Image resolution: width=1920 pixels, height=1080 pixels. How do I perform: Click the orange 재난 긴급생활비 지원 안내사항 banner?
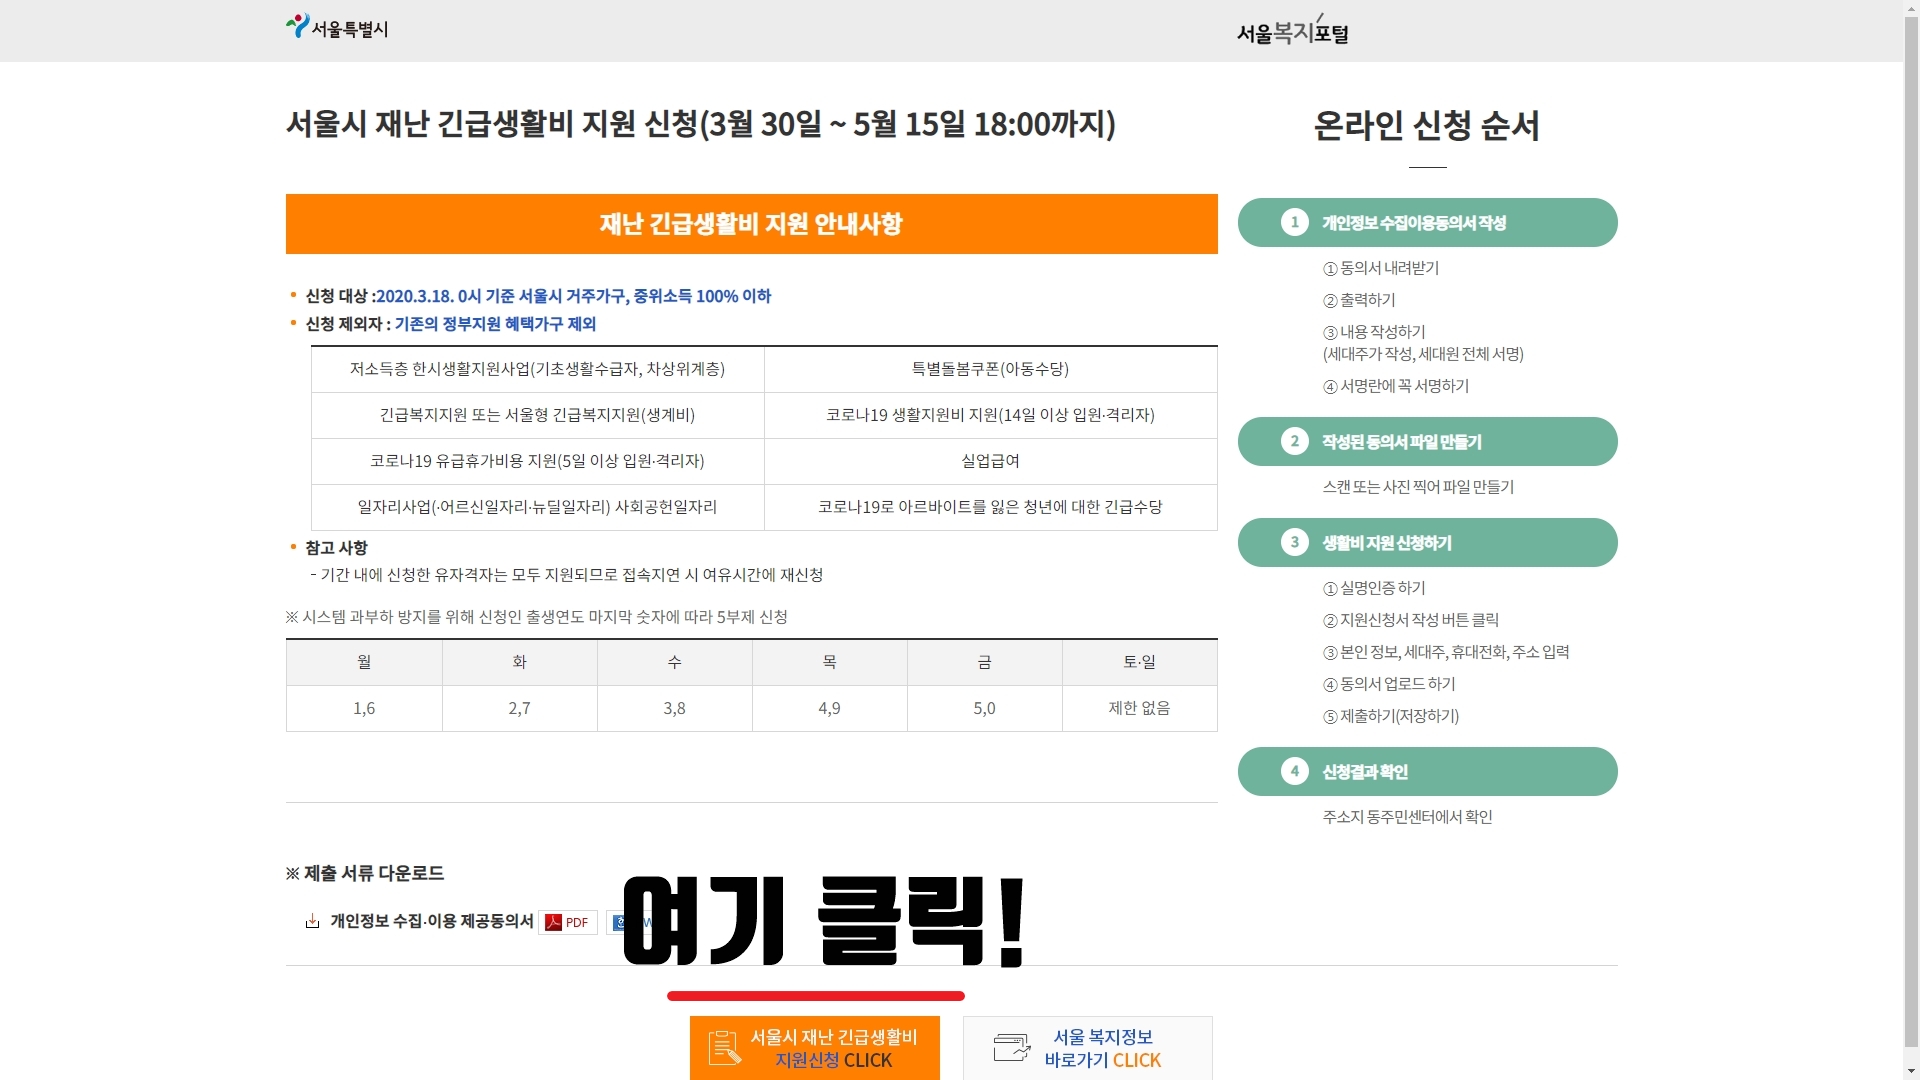coord(751,224)
